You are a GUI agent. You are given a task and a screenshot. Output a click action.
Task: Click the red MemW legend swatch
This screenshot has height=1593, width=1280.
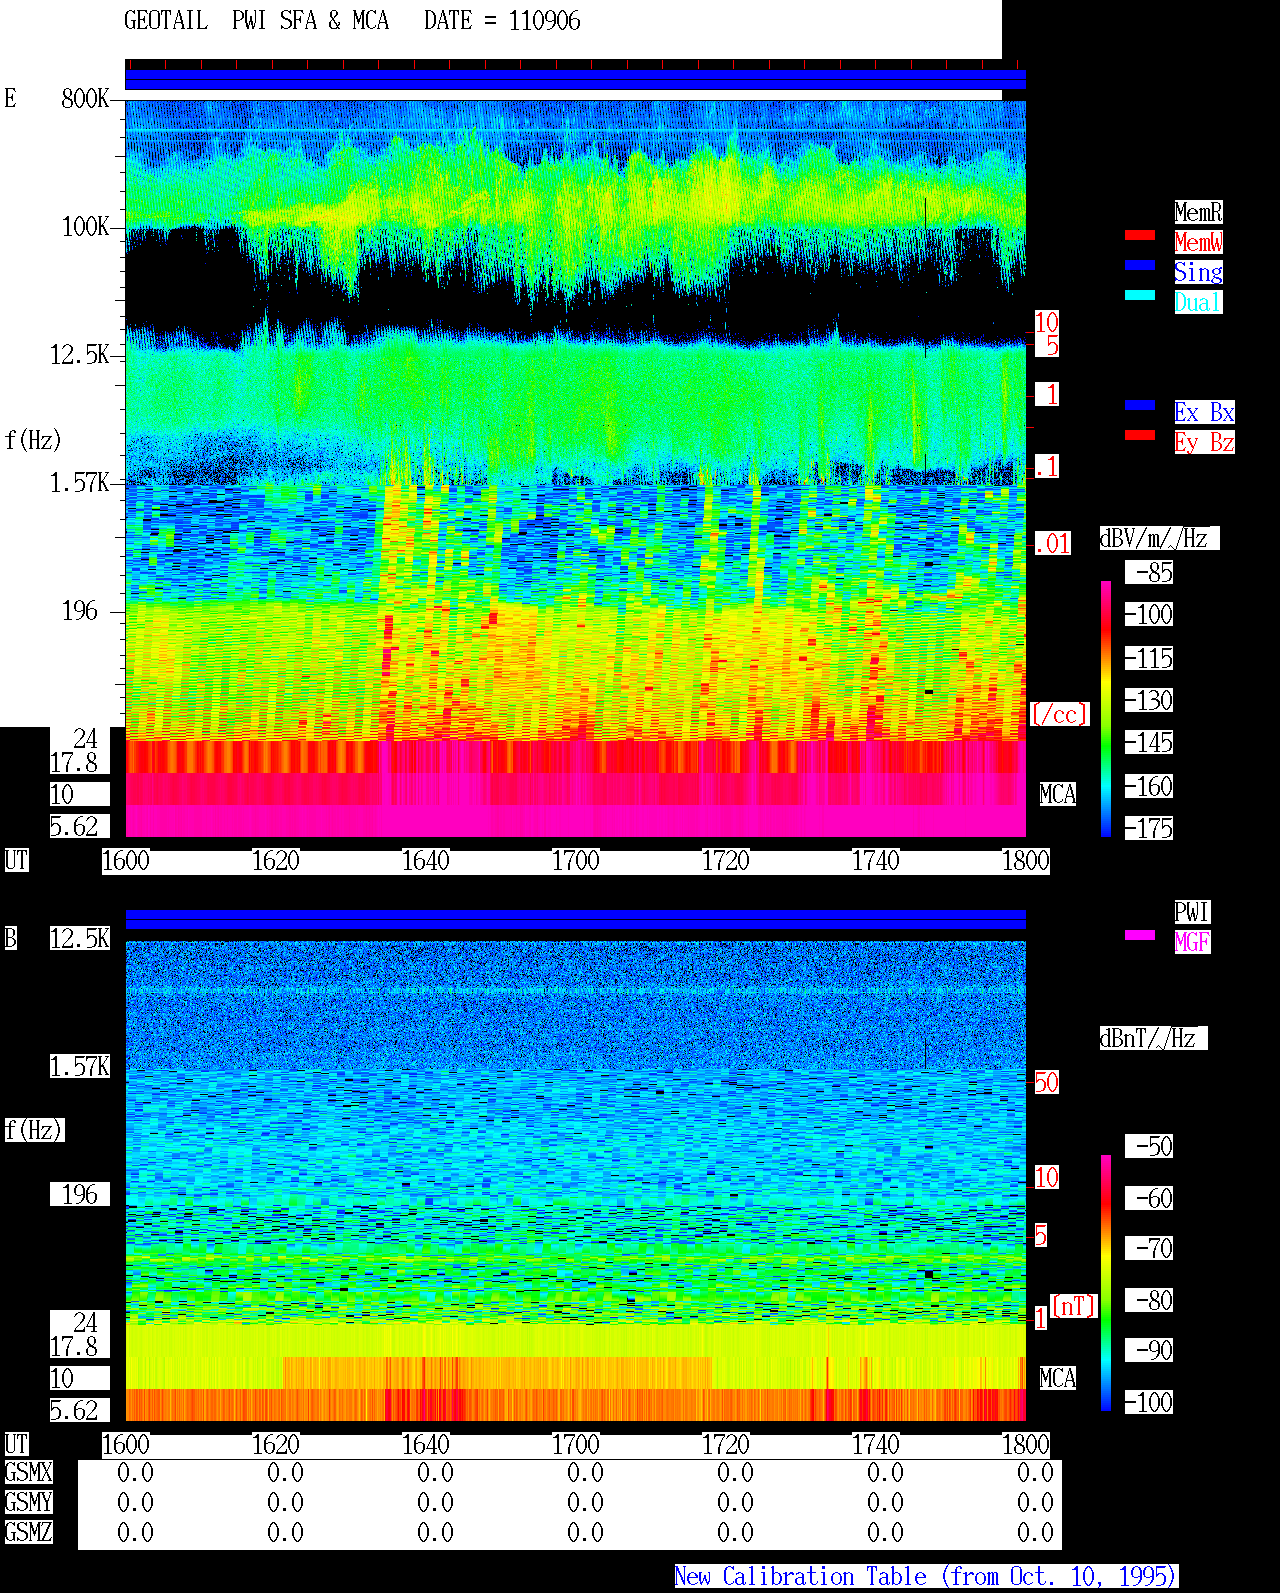pyautogui.click(x=1140, y=235)
